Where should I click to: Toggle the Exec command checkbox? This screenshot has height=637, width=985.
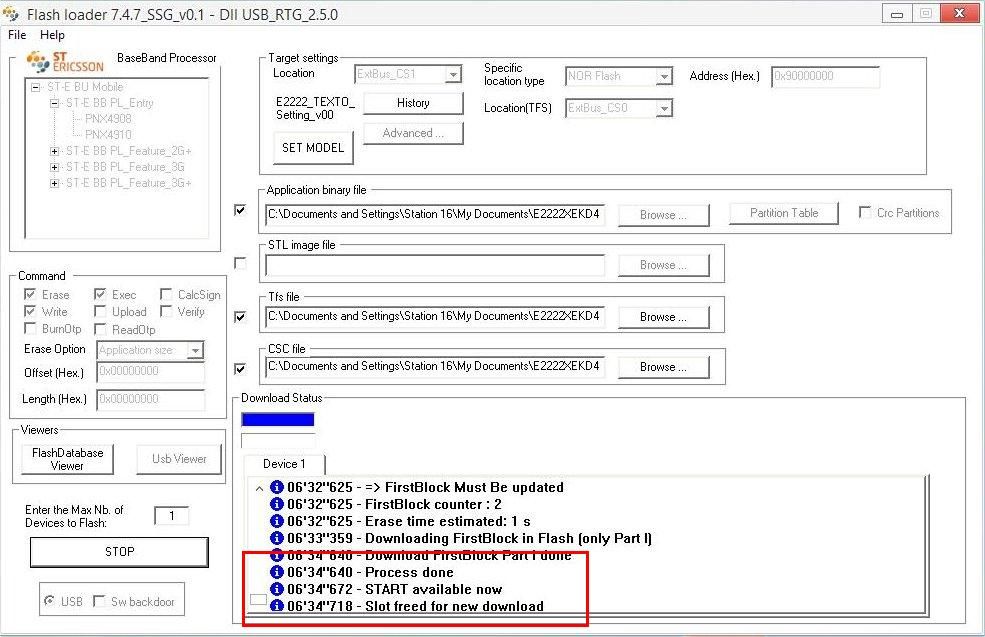pyautogui.click(x=100, y=294)
